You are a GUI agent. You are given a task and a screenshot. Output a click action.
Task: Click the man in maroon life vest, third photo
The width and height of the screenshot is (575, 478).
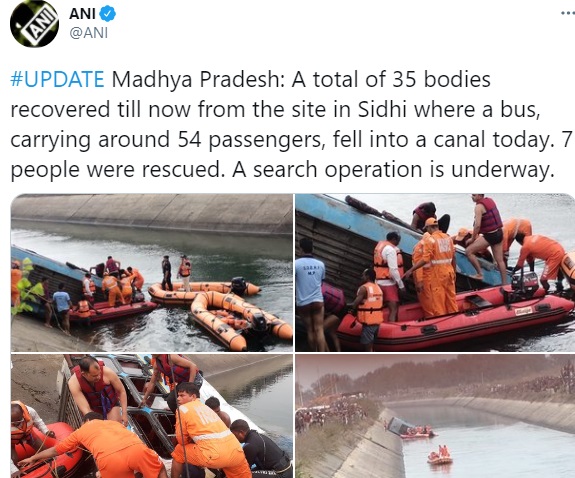97,387
